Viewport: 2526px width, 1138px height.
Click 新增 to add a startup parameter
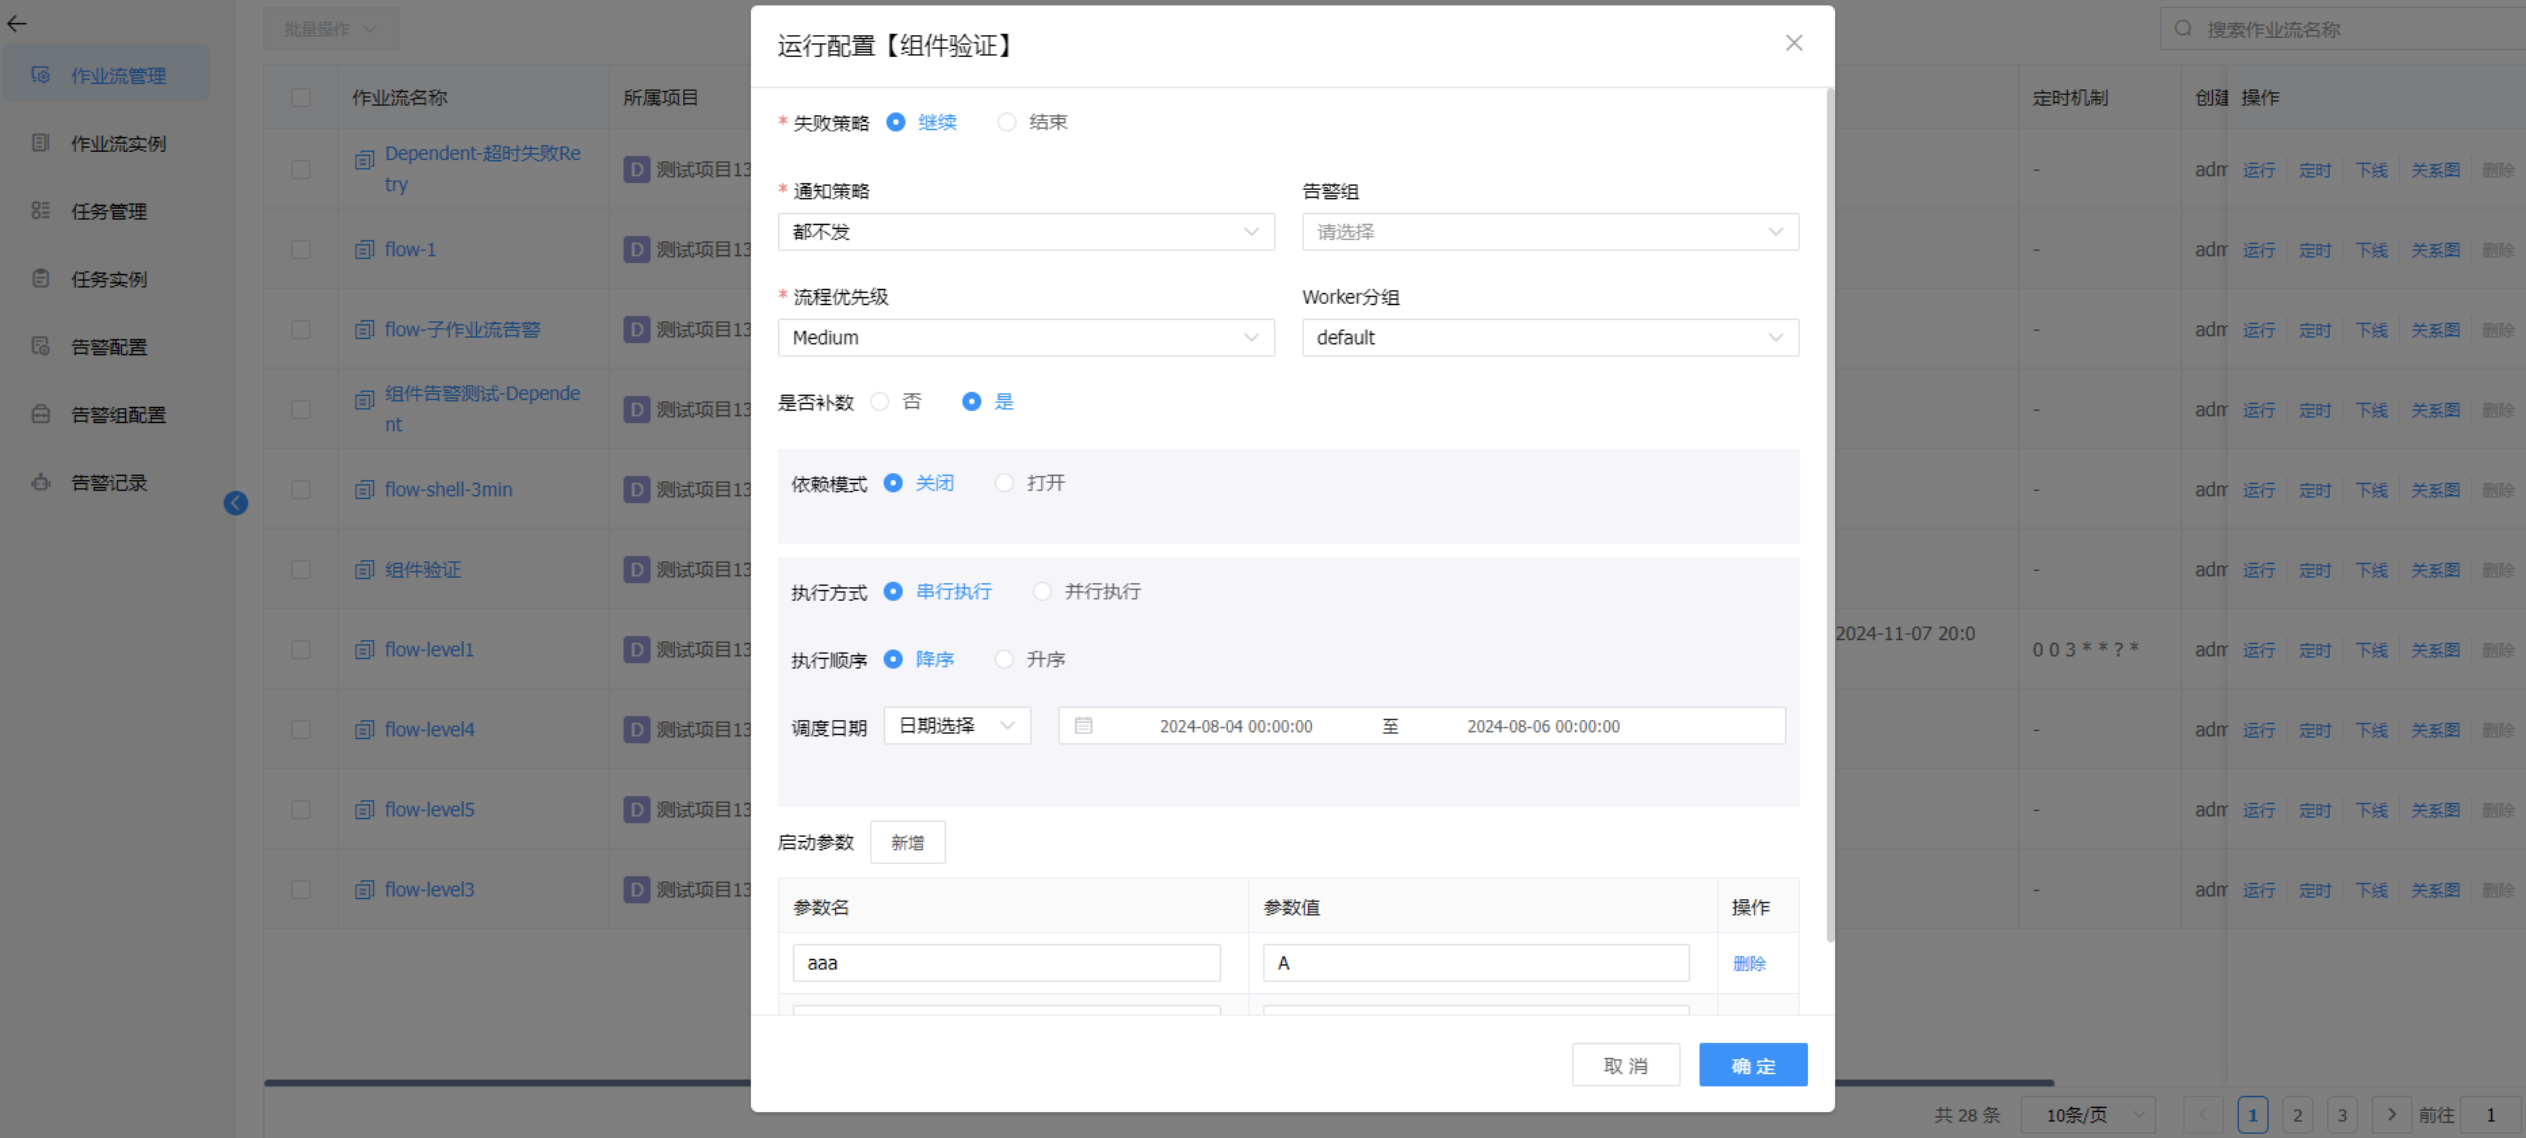pos(907,843)
